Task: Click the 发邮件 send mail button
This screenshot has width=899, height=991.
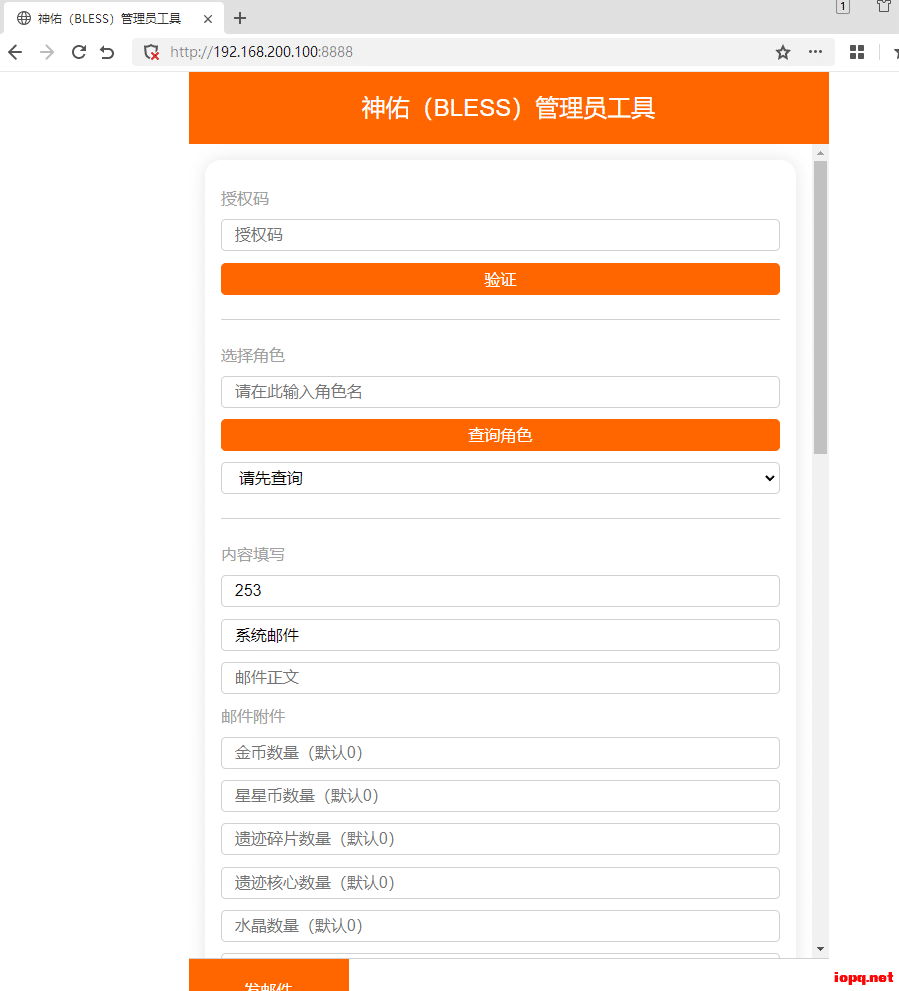Action: click(269, 982)
